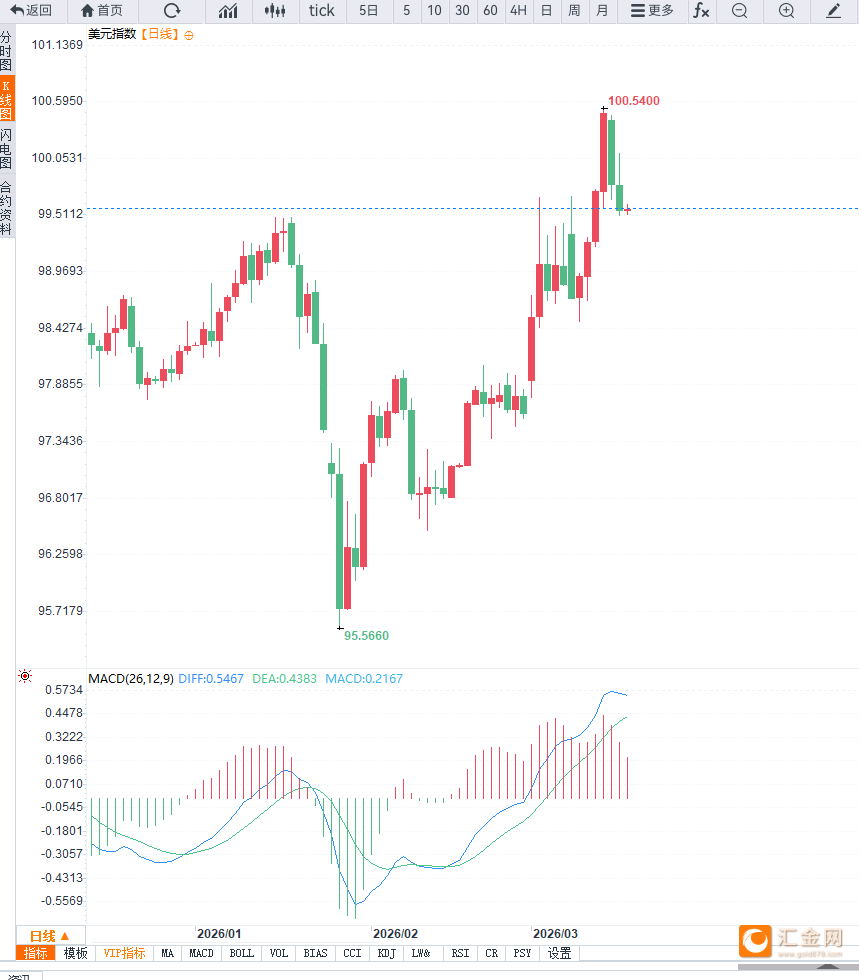Go to 首页 home page
This screenshot has width=859, height=980.
tap(101, 11)
